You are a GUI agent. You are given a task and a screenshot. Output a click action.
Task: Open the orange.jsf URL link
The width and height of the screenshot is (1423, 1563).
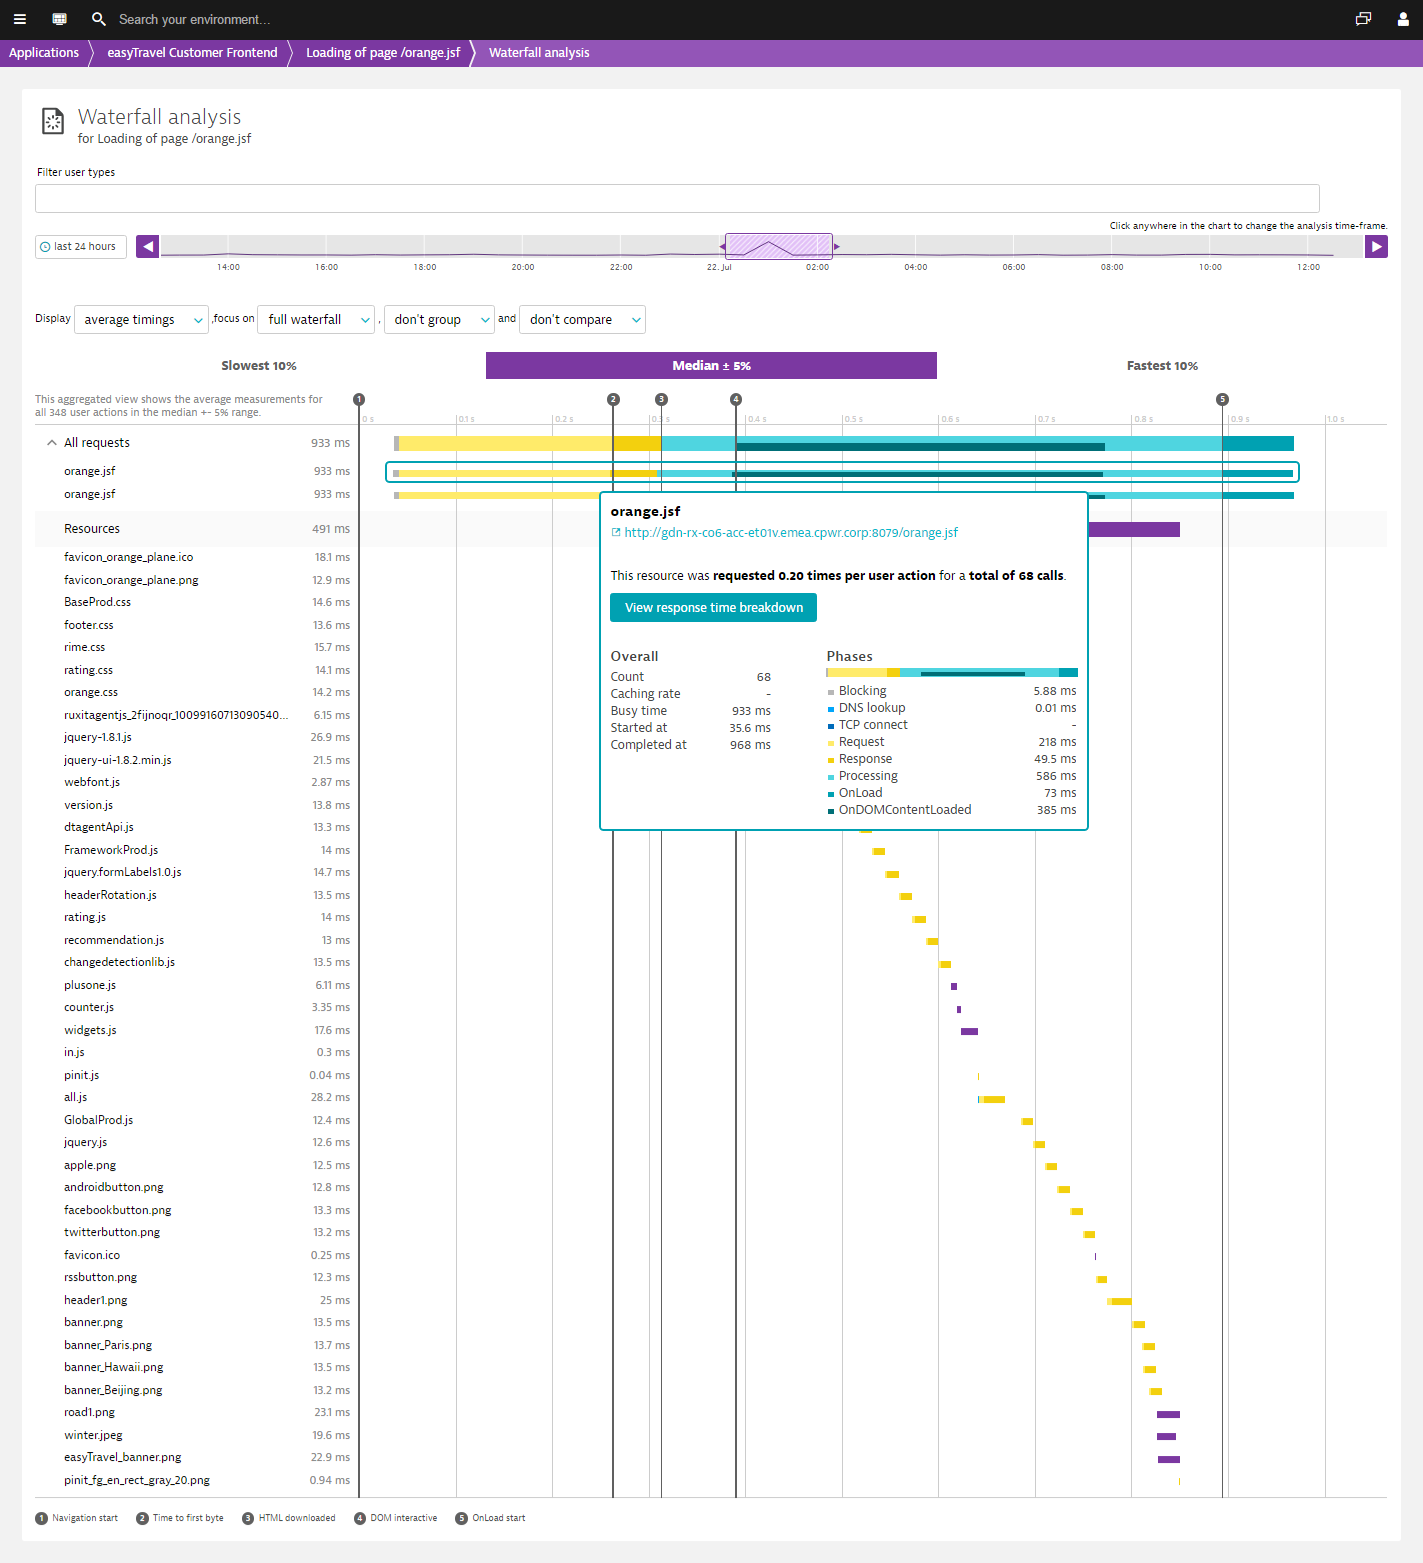pos(790,533)
